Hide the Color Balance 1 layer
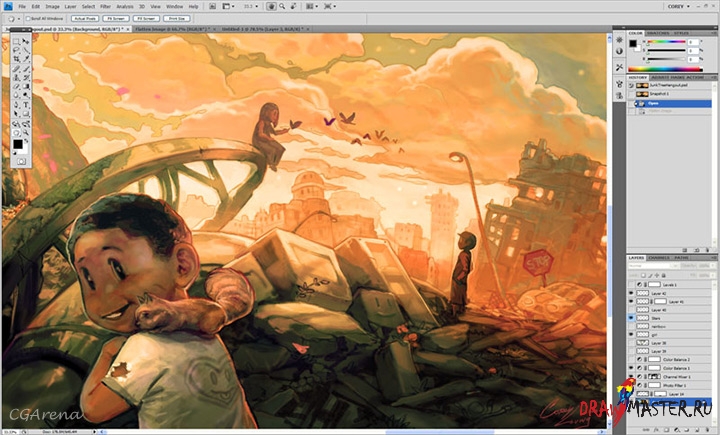 pos(631,368)
